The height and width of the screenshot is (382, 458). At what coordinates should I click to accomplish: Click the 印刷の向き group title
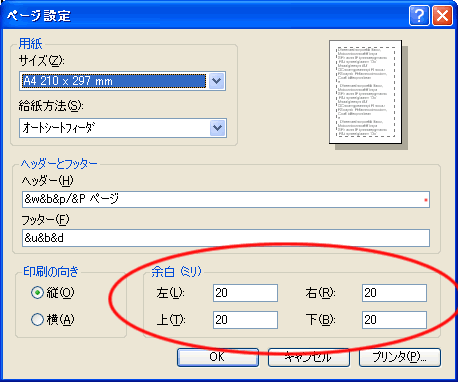[x=51, y=272]
